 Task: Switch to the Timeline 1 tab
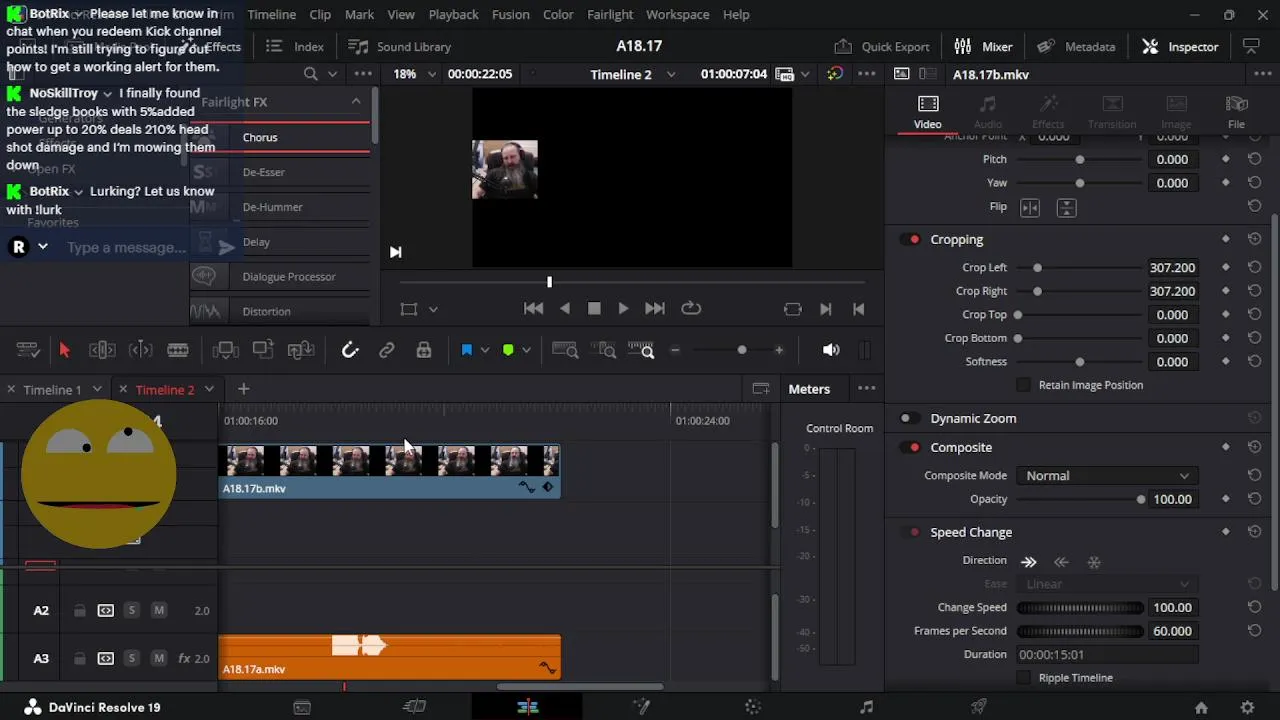pos(52,390)
